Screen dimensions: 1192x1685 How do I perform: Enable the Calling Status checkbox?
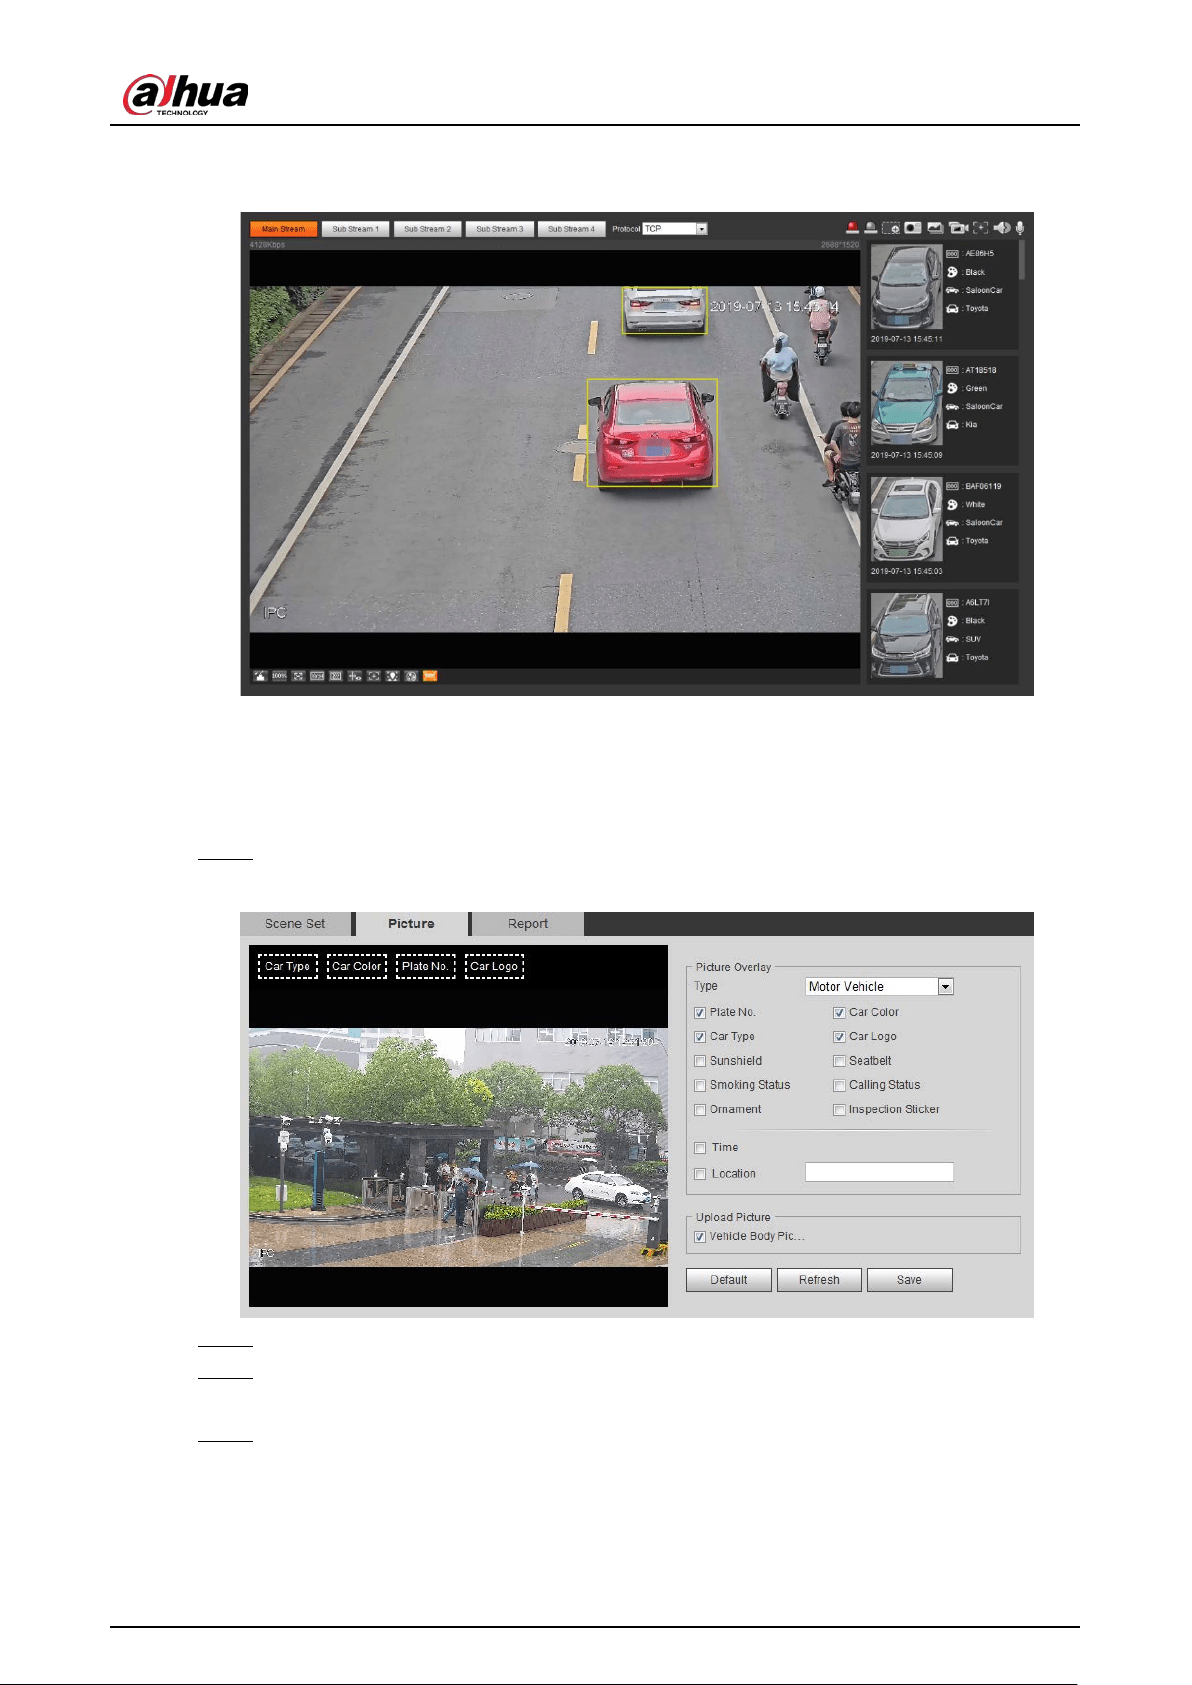[x=839, y=1086]
